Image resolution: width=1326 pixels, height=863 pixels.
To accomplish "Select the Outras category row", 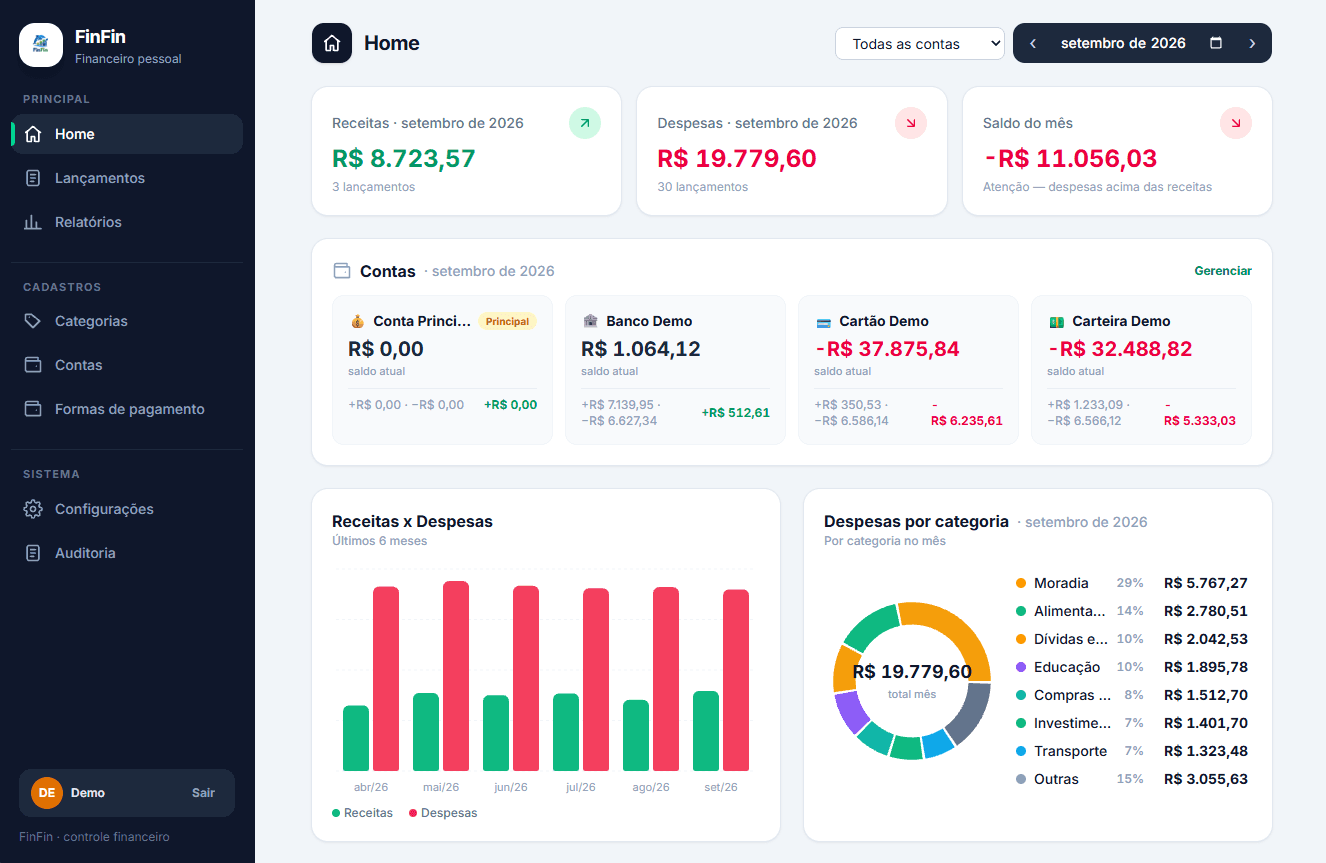I will (1131, 779).
